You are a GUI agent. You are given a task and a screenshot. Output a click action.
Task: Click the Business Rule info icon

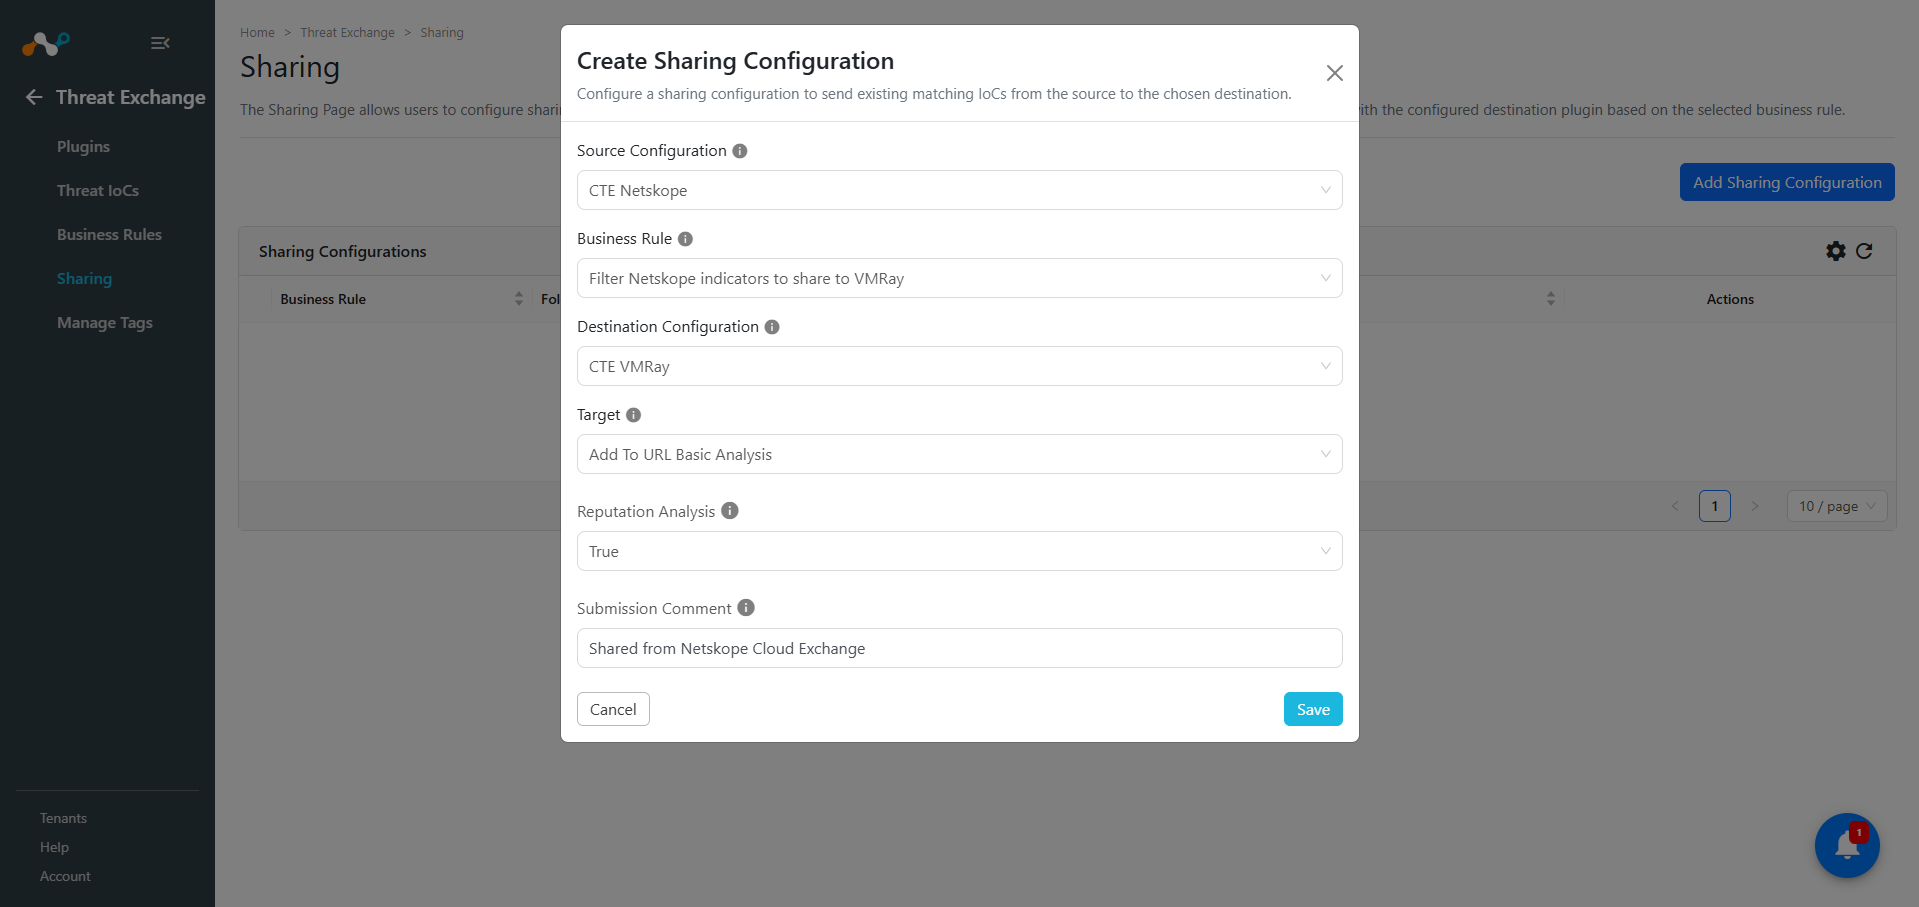tap(685, 239)
